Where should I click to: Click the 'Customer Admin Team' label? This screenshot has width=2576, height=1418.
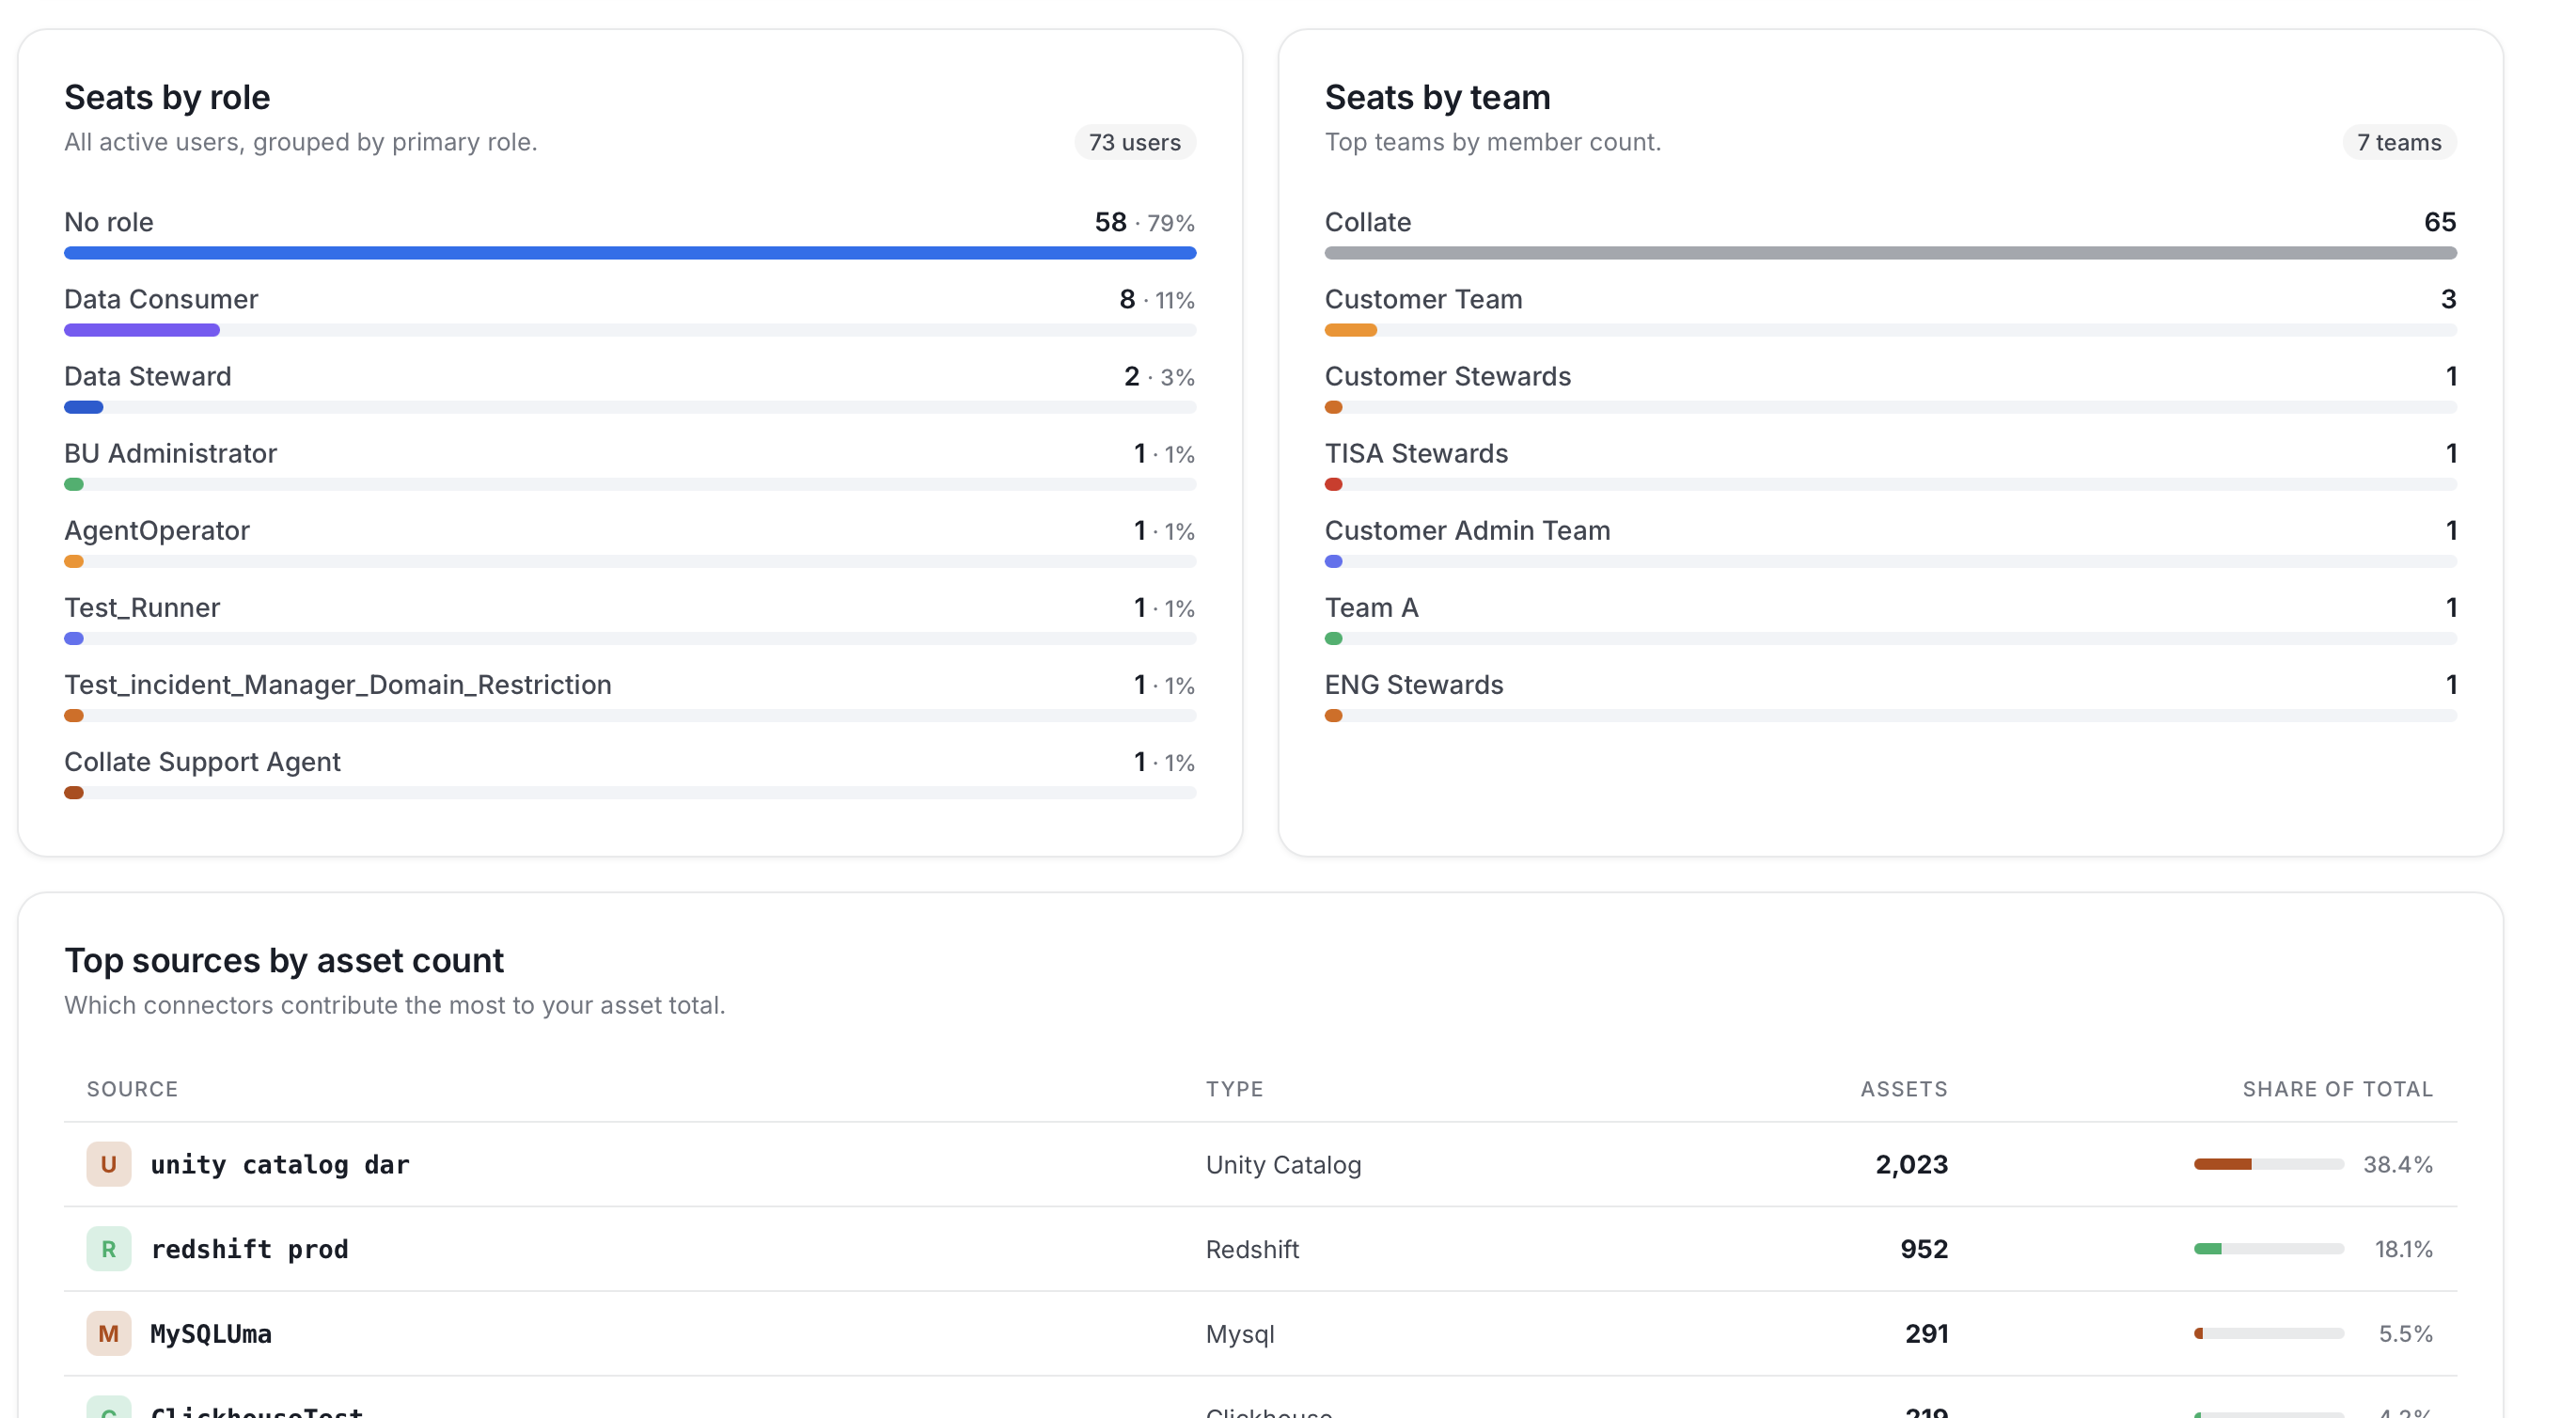1467,530
